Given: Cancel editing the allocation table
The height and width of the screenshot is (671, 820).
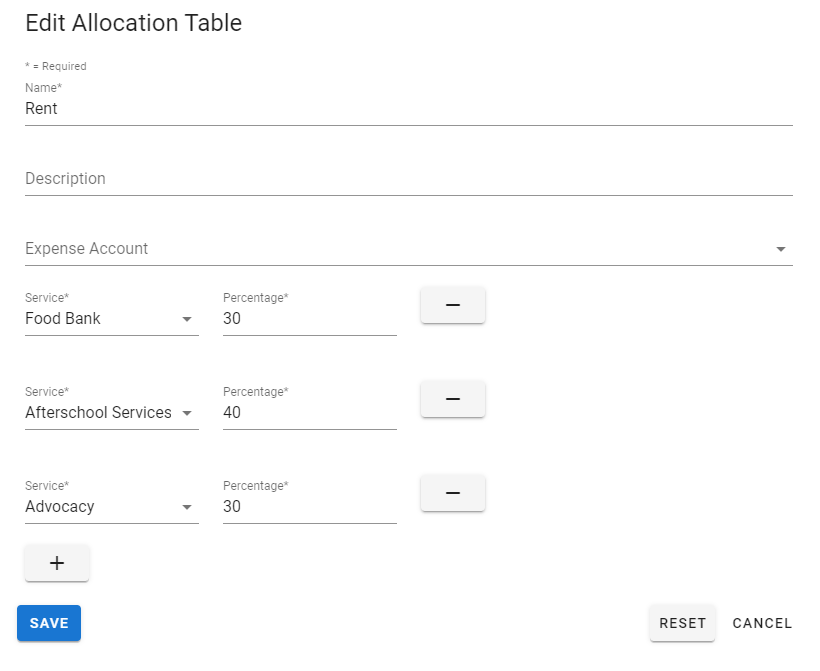Looking at the screenshot, I should click(x=762, y=622).
